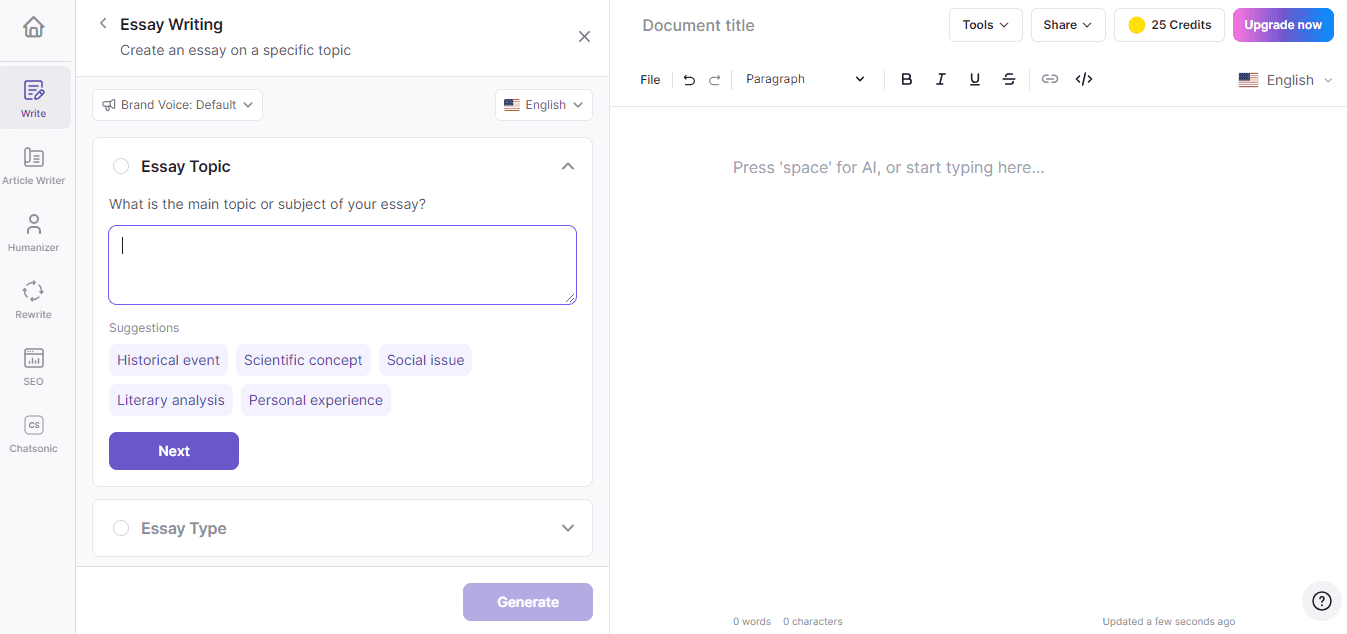Open the Write section in sidebar

pos(34,98)
